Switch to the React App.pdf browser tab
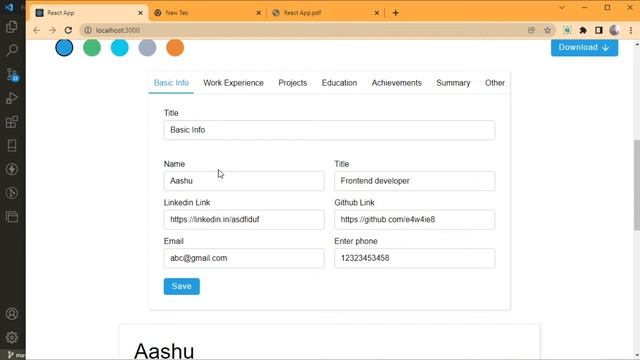The height and width of the screenshot is (360, 640). point(326,13)
